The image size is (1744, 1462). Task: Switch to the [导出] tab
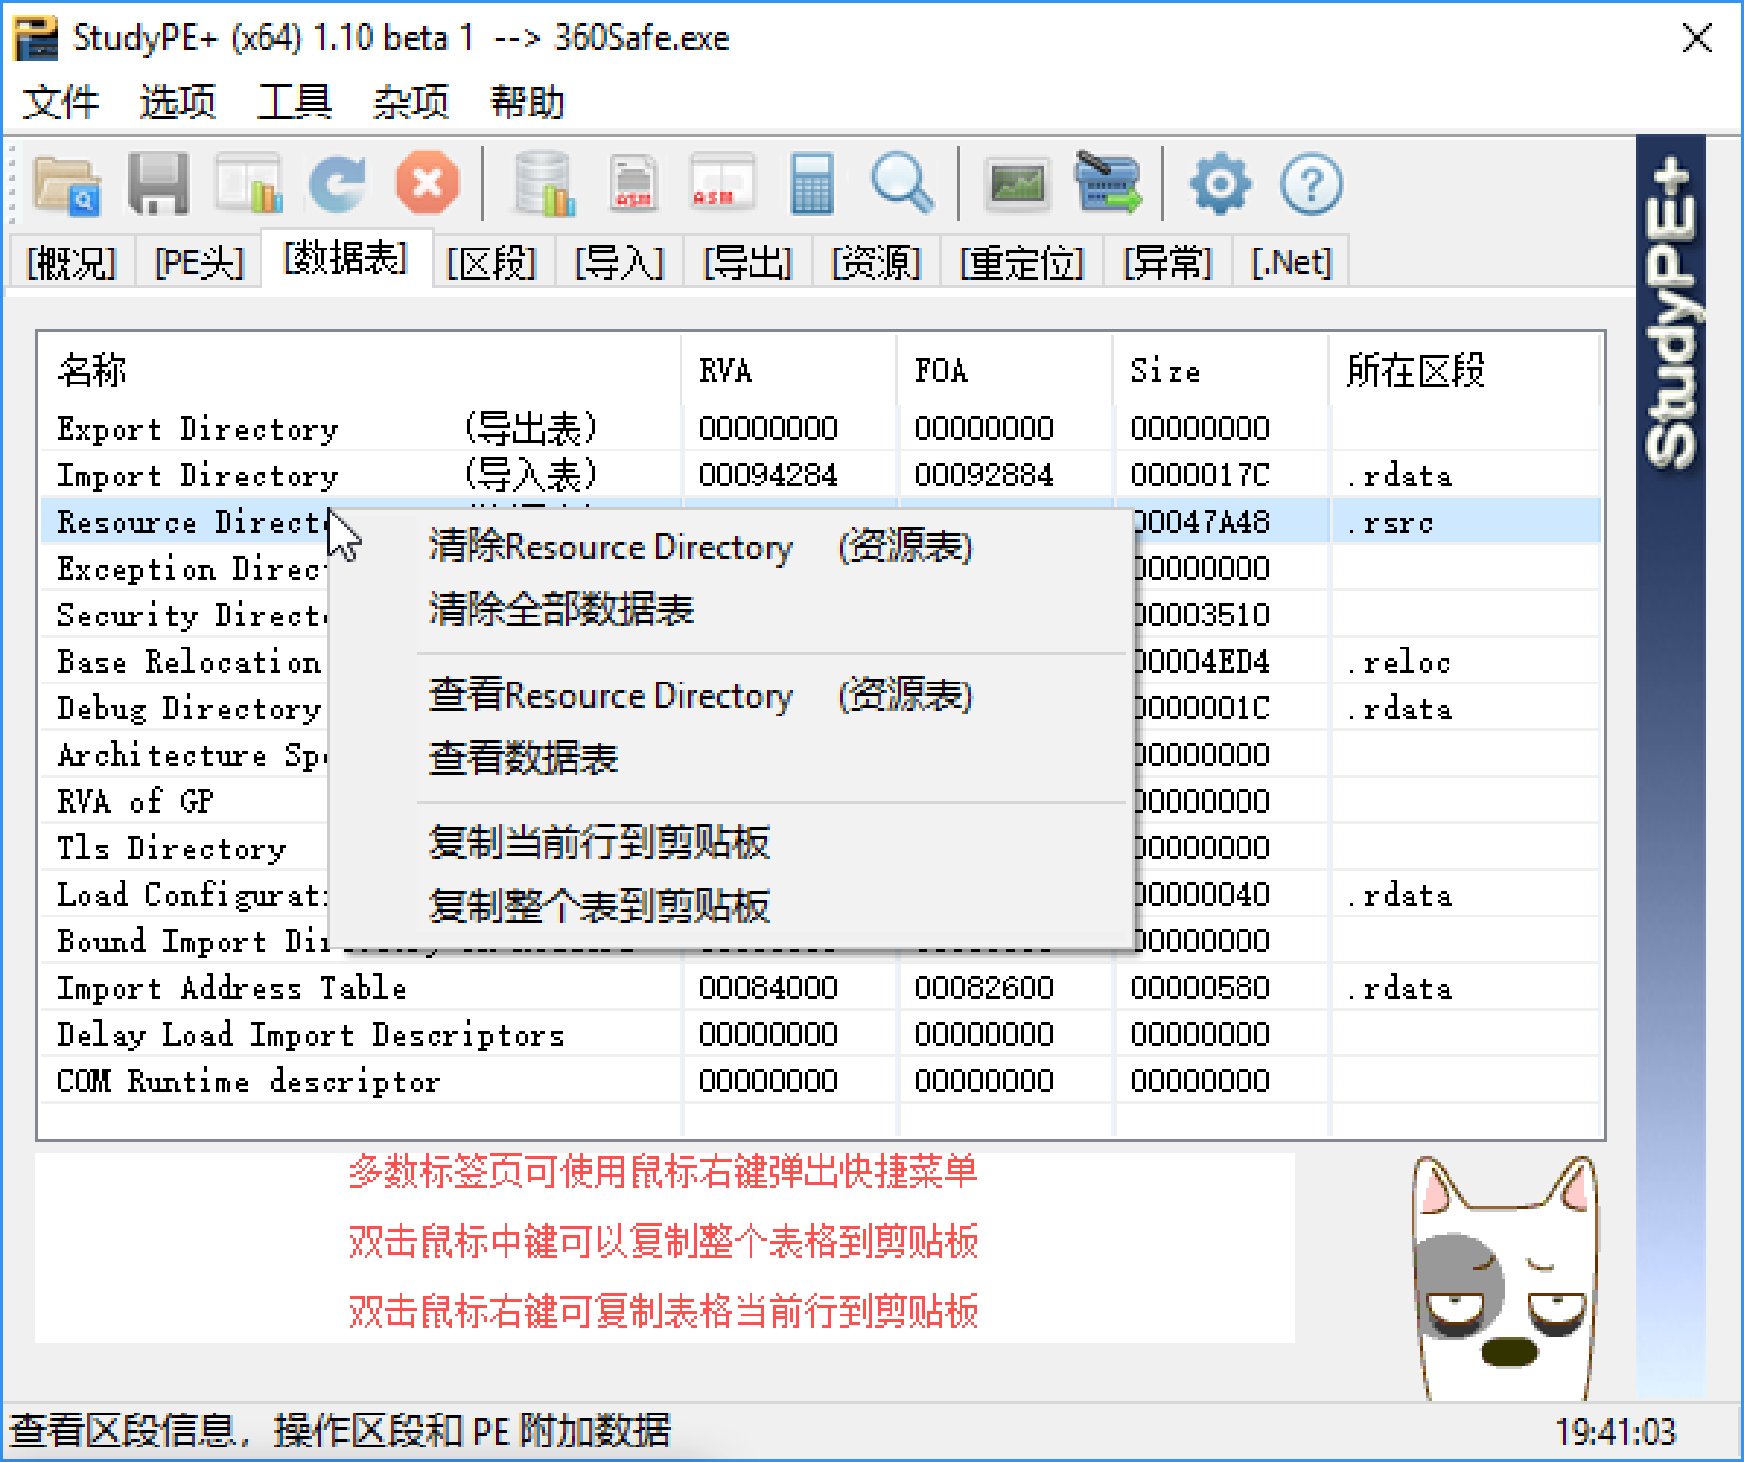748,263
